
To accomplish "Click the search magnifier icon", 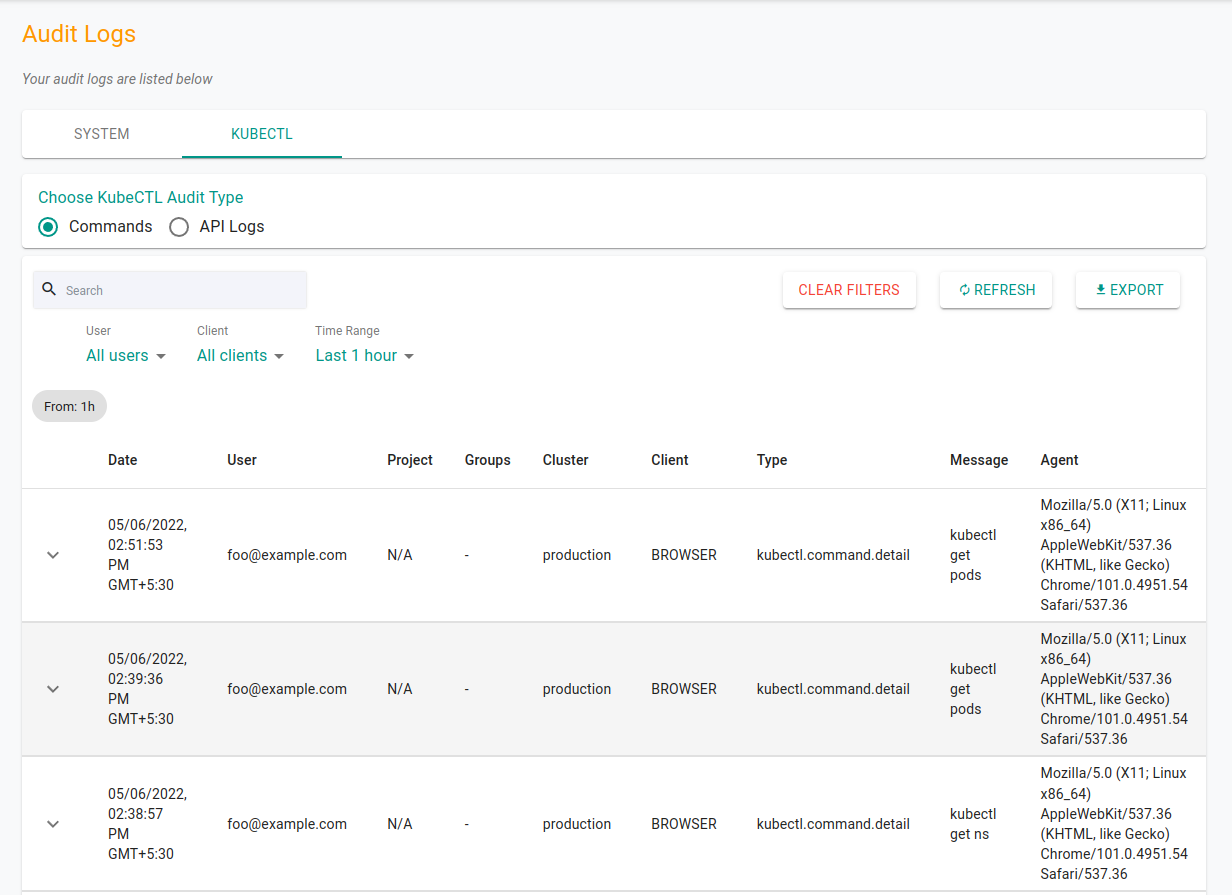I will click(x=49, y=289).
